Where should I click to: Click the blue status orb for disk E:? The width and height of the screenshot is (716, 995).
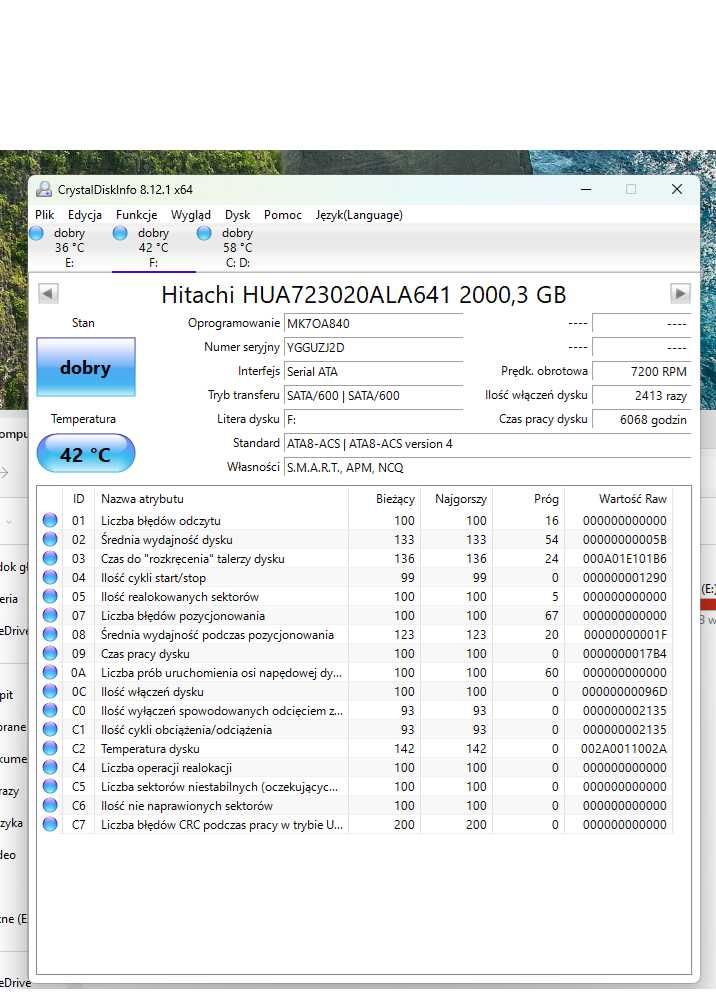[37, 233]
